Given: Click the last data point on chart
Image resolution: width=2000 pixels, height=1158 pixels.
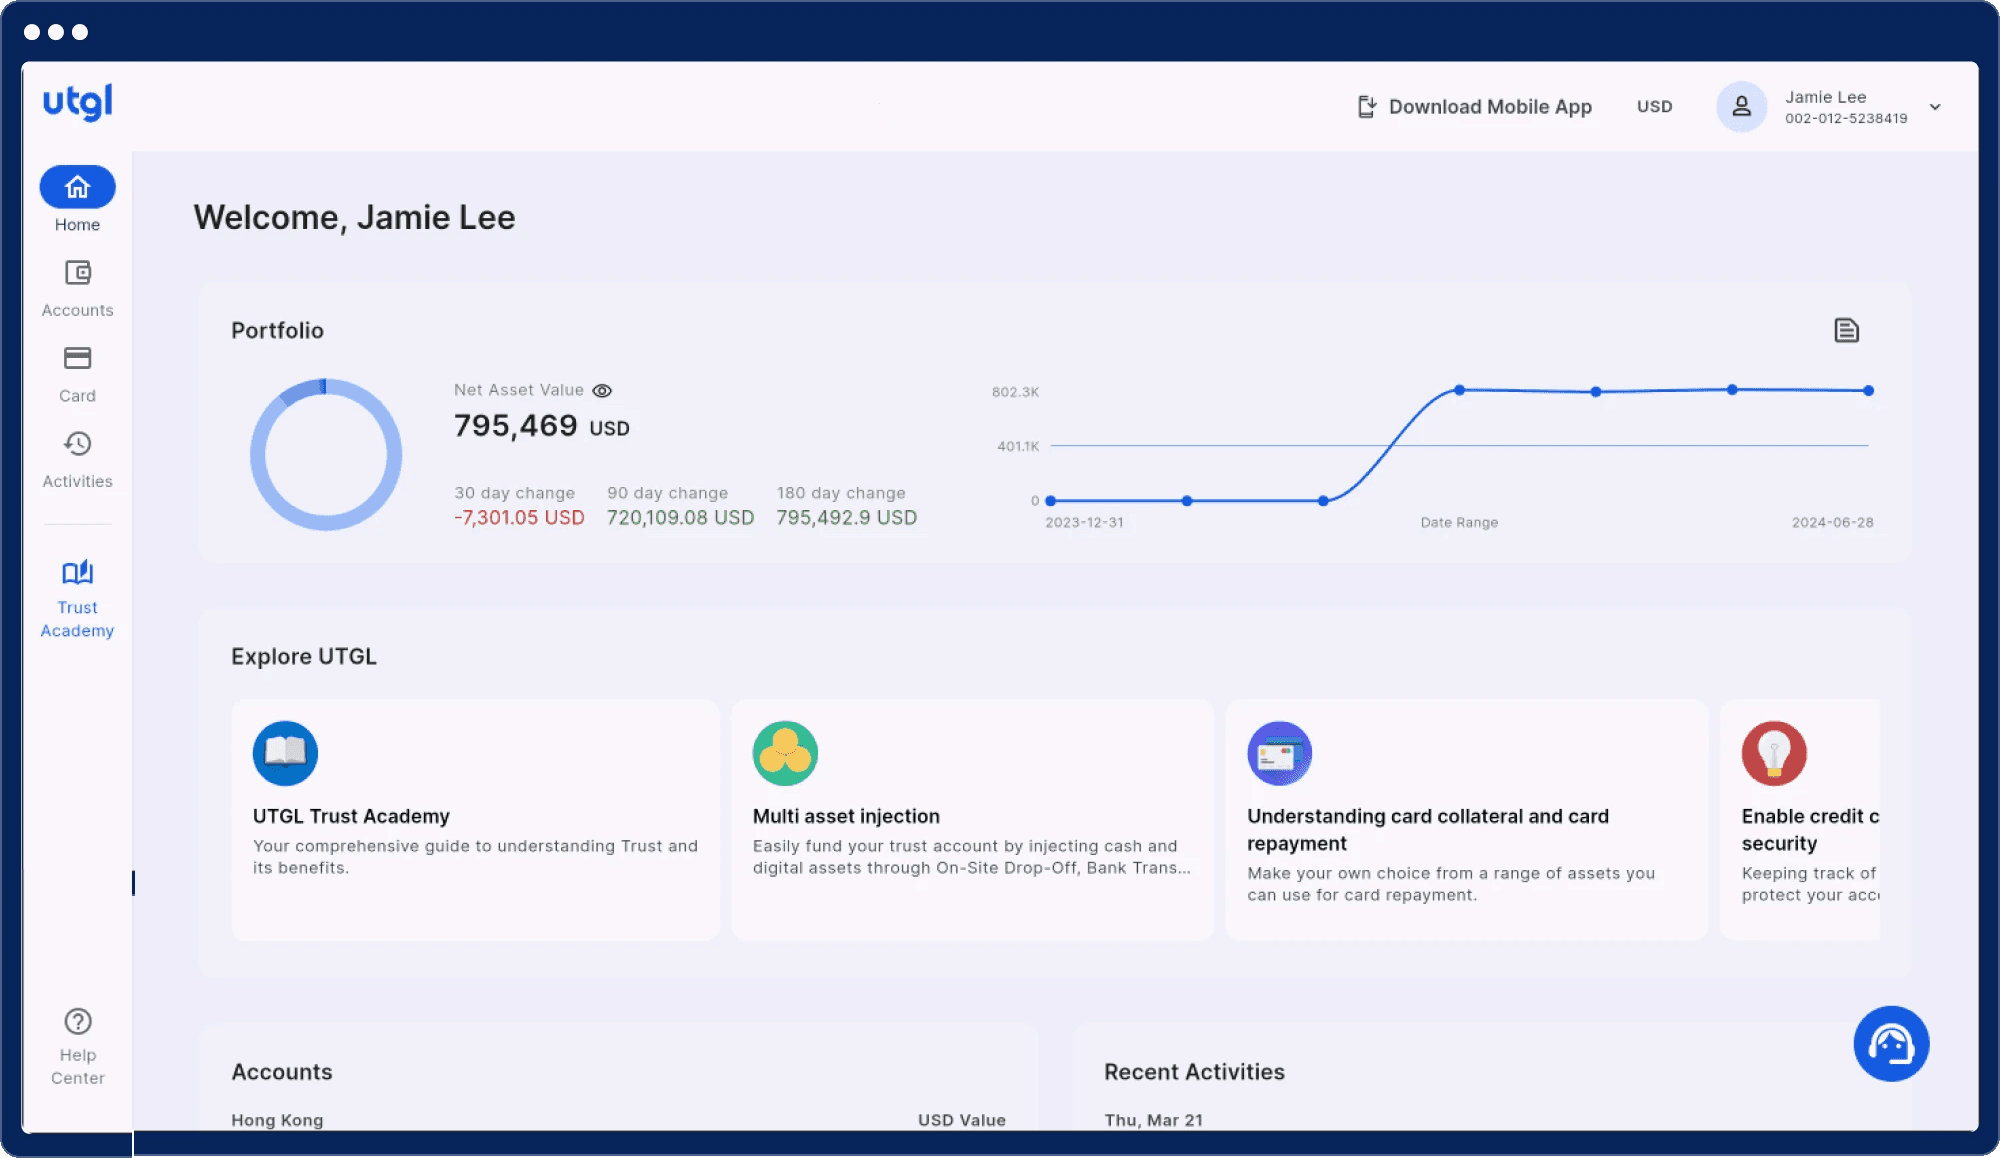Looking at the screenshot, I should tap(1868, 391).
